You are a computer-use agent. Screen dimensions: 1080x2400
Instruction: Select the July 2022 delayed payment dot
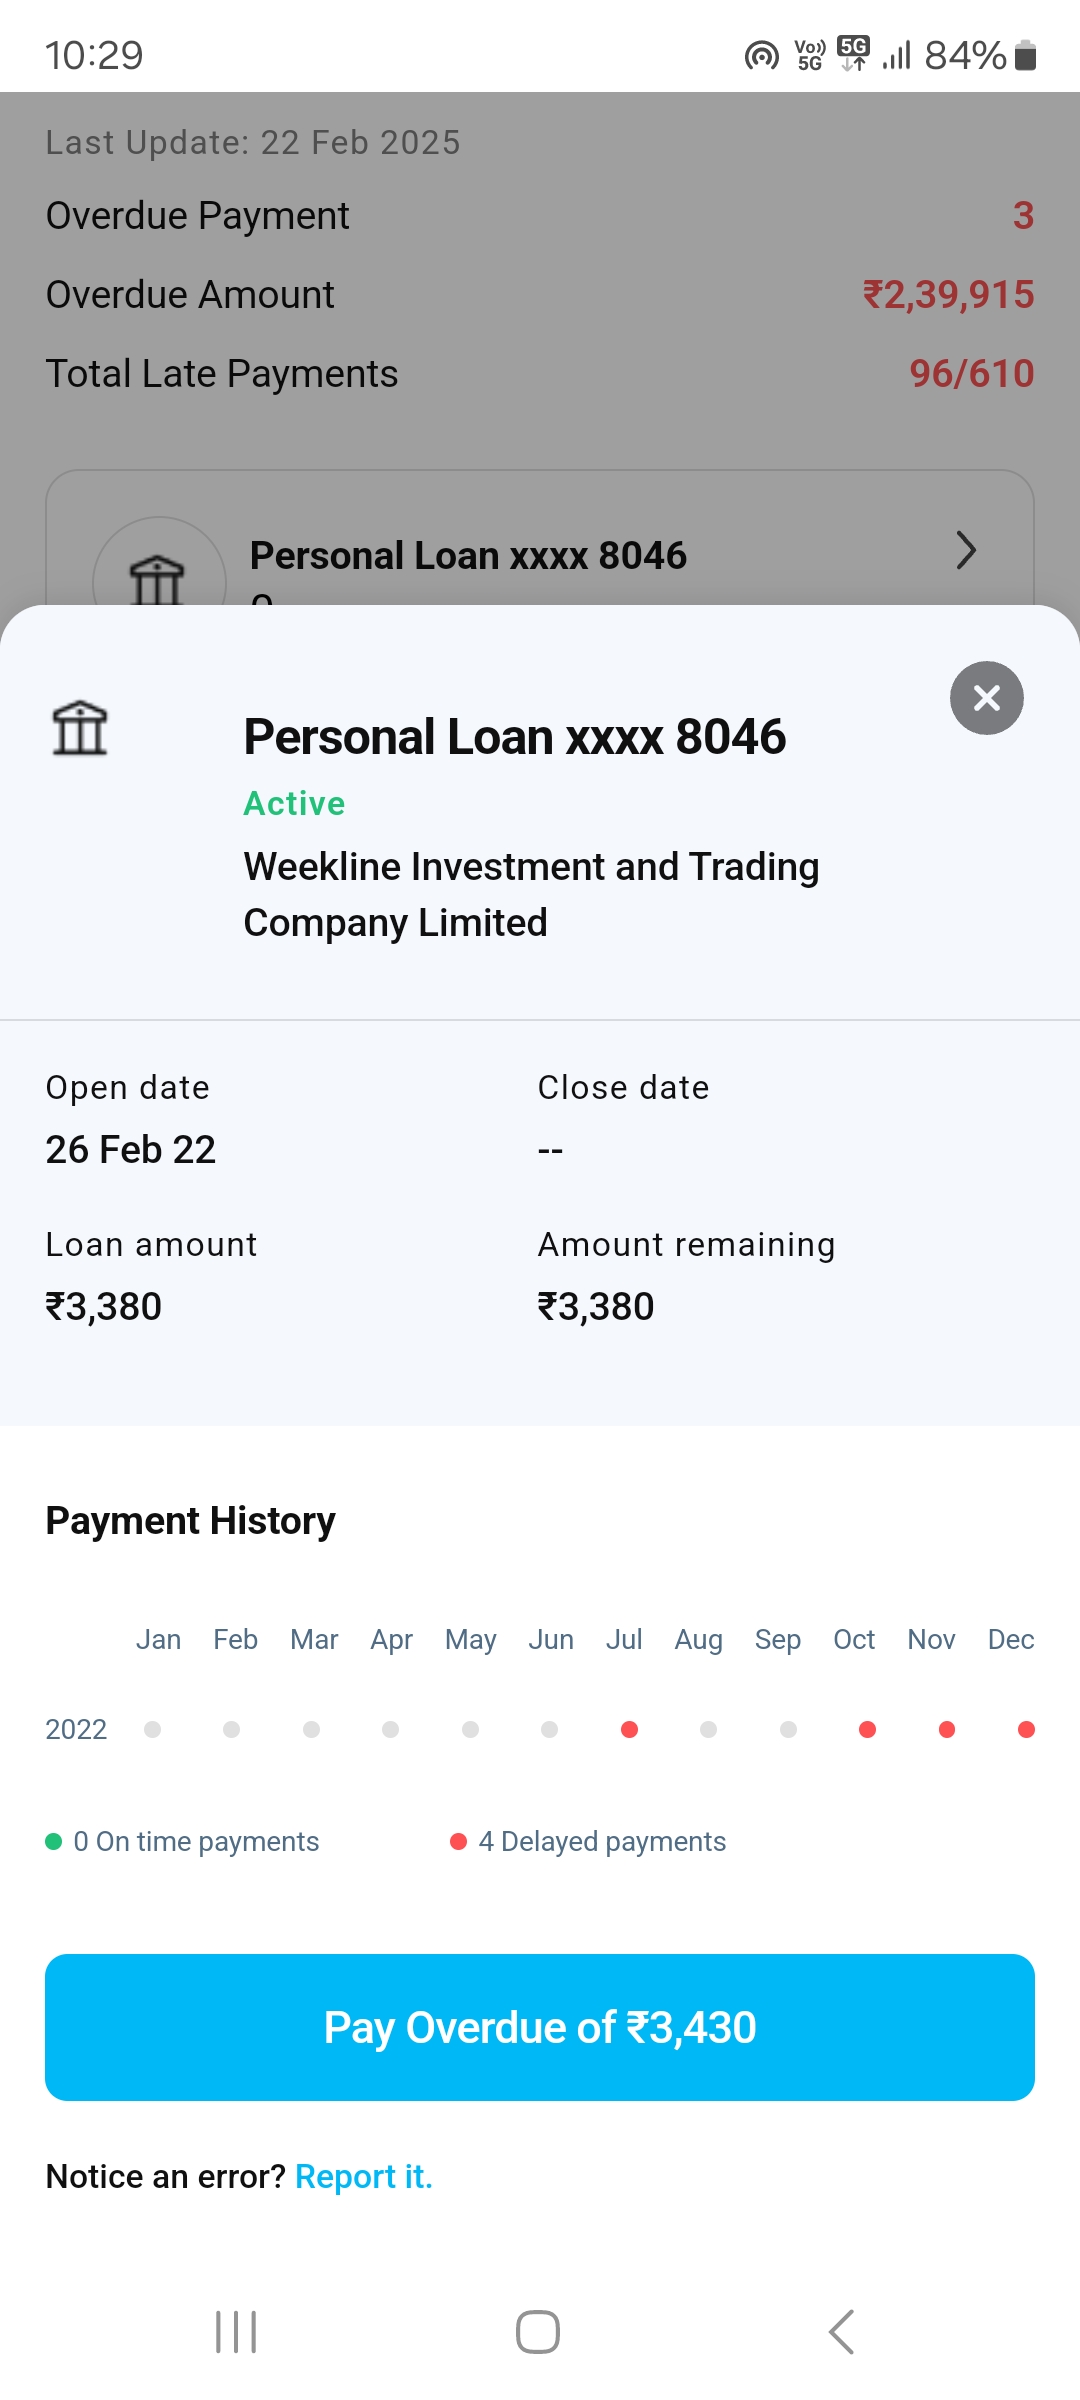point(629,1729)
